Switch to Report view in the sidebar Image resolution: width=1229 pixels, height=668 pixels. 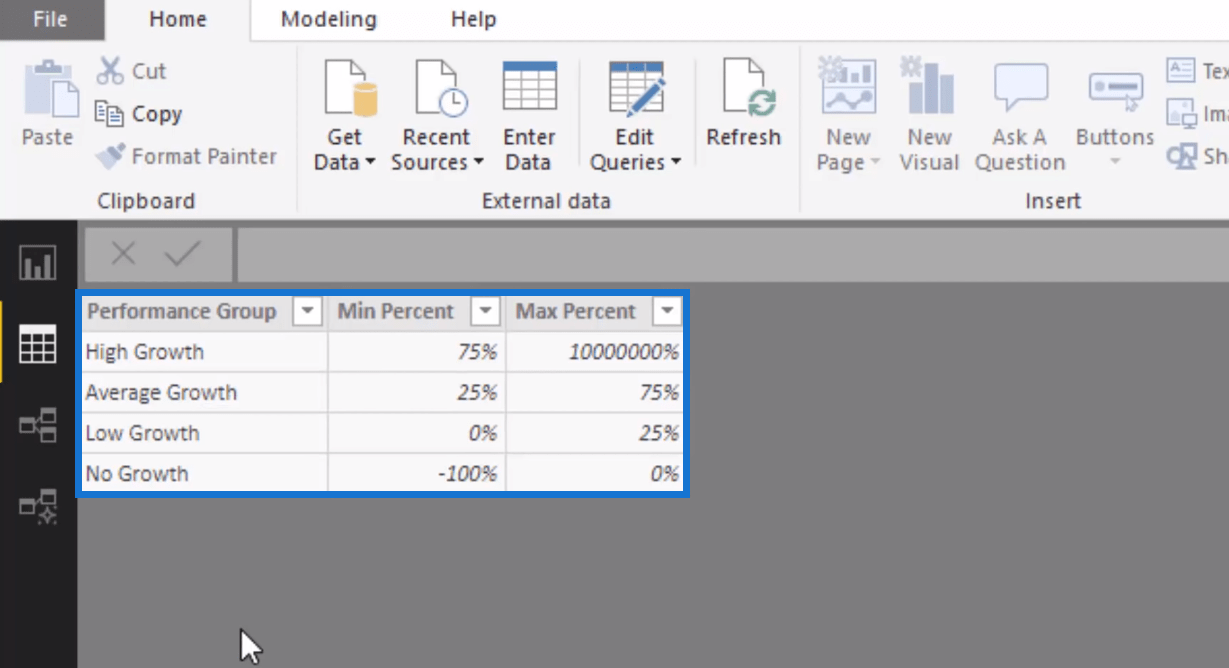pos(38,265)
